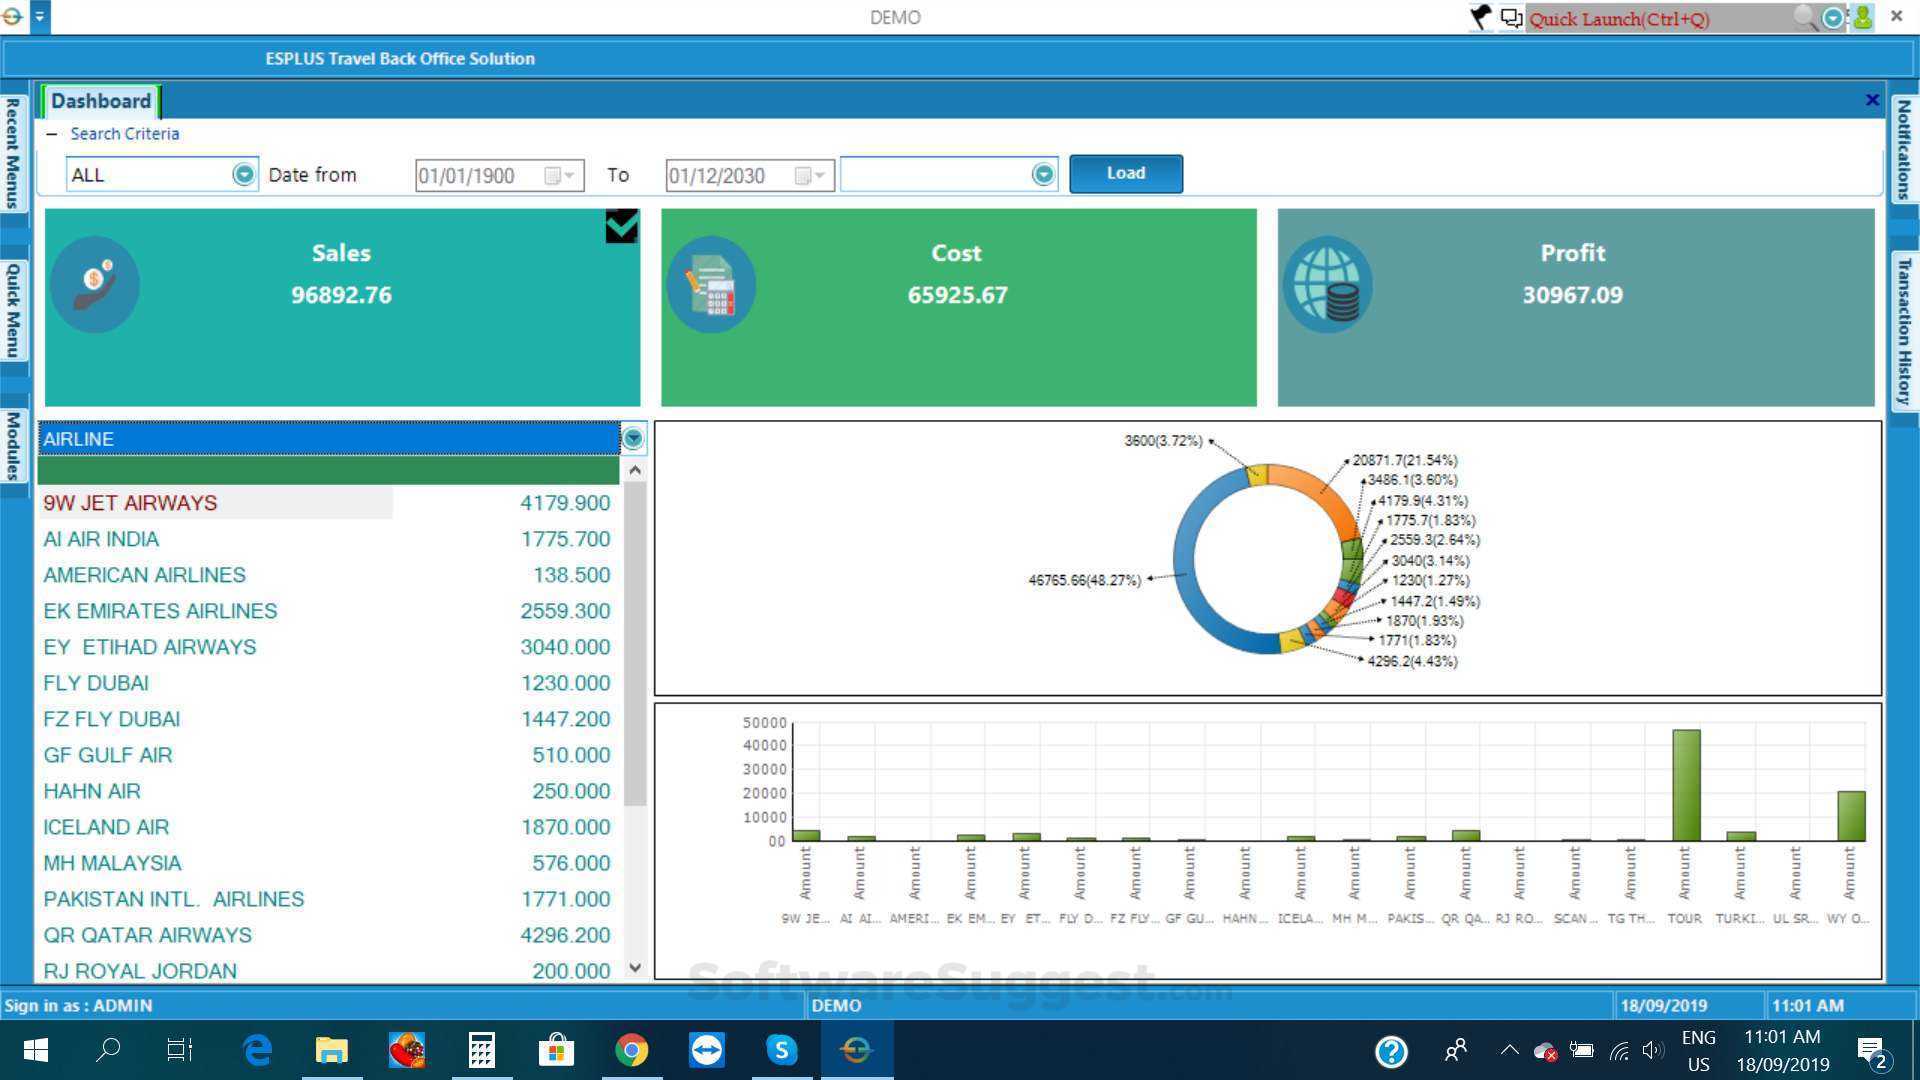Image resolution: width=1920 pixels, height=1080 pixels.
Task: Open the empty combo box beside Load
Action: 1043,175
